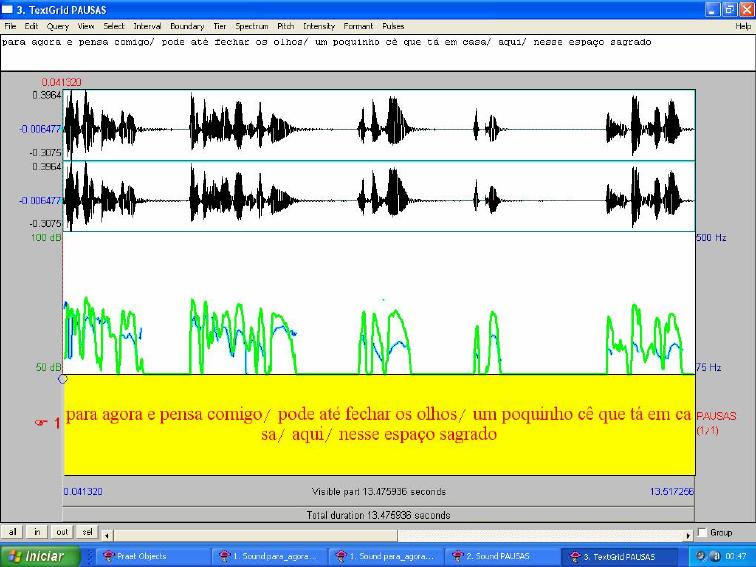
Task: Click the system tray clock 00:47
Action: 736,556
